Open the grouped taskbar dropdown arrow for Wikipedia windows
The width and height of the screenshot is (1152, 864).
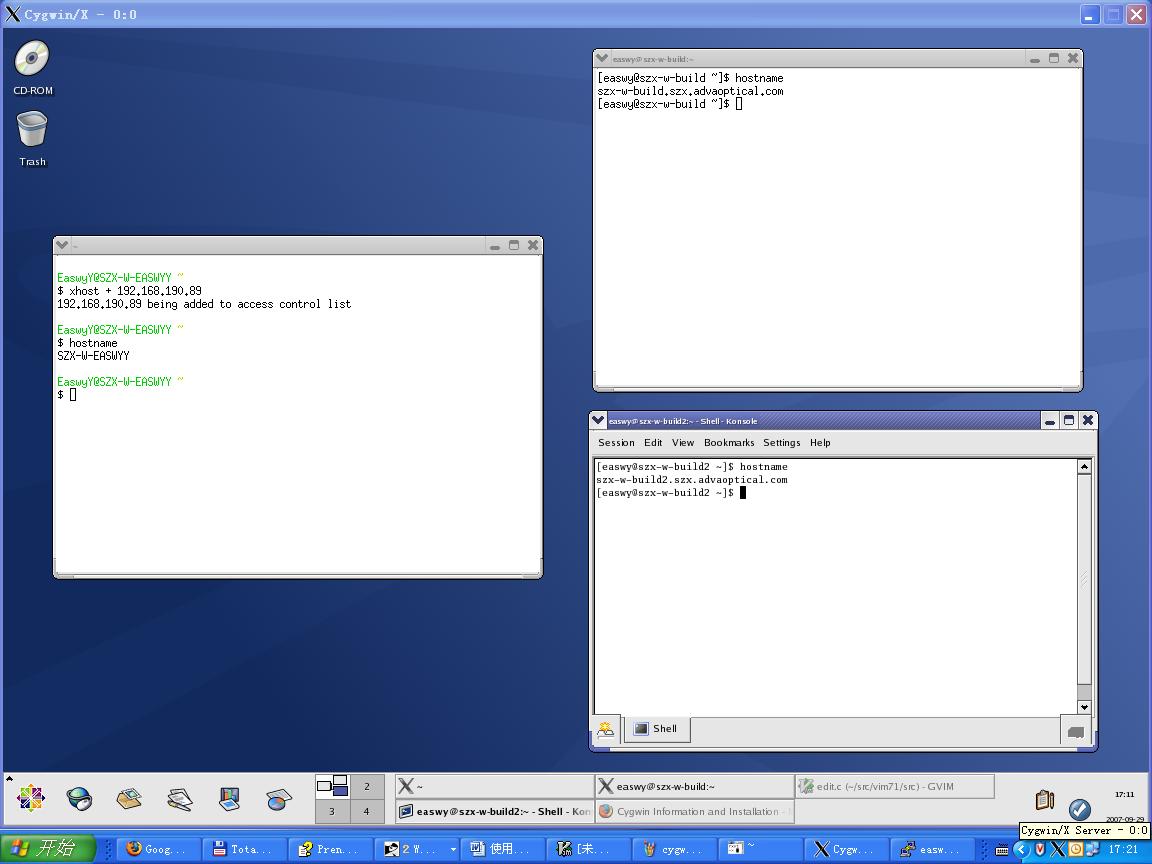[x=453, y=849]
